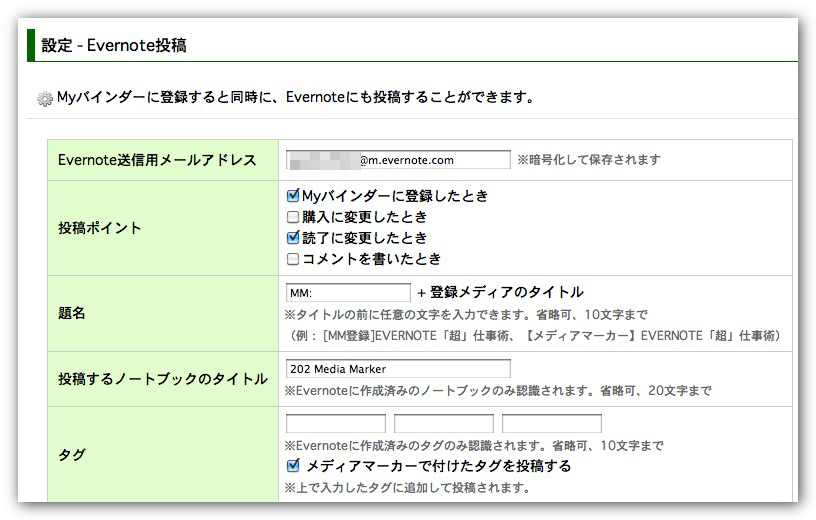Image resolution: width=816 pixels, height=520 pixels.
Task: Tick the コメントを書いたとき checkbox
Action: (293, 259)
